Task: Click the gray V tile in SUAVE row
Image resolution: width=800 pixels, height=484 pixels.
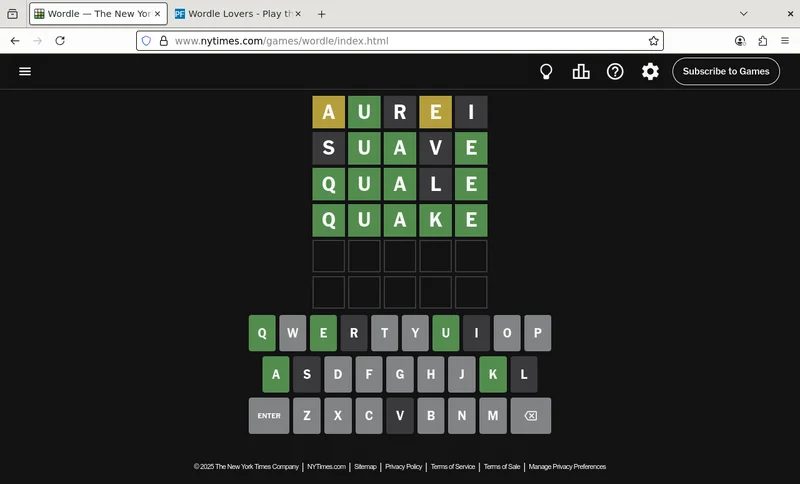Action: point(436,148)
